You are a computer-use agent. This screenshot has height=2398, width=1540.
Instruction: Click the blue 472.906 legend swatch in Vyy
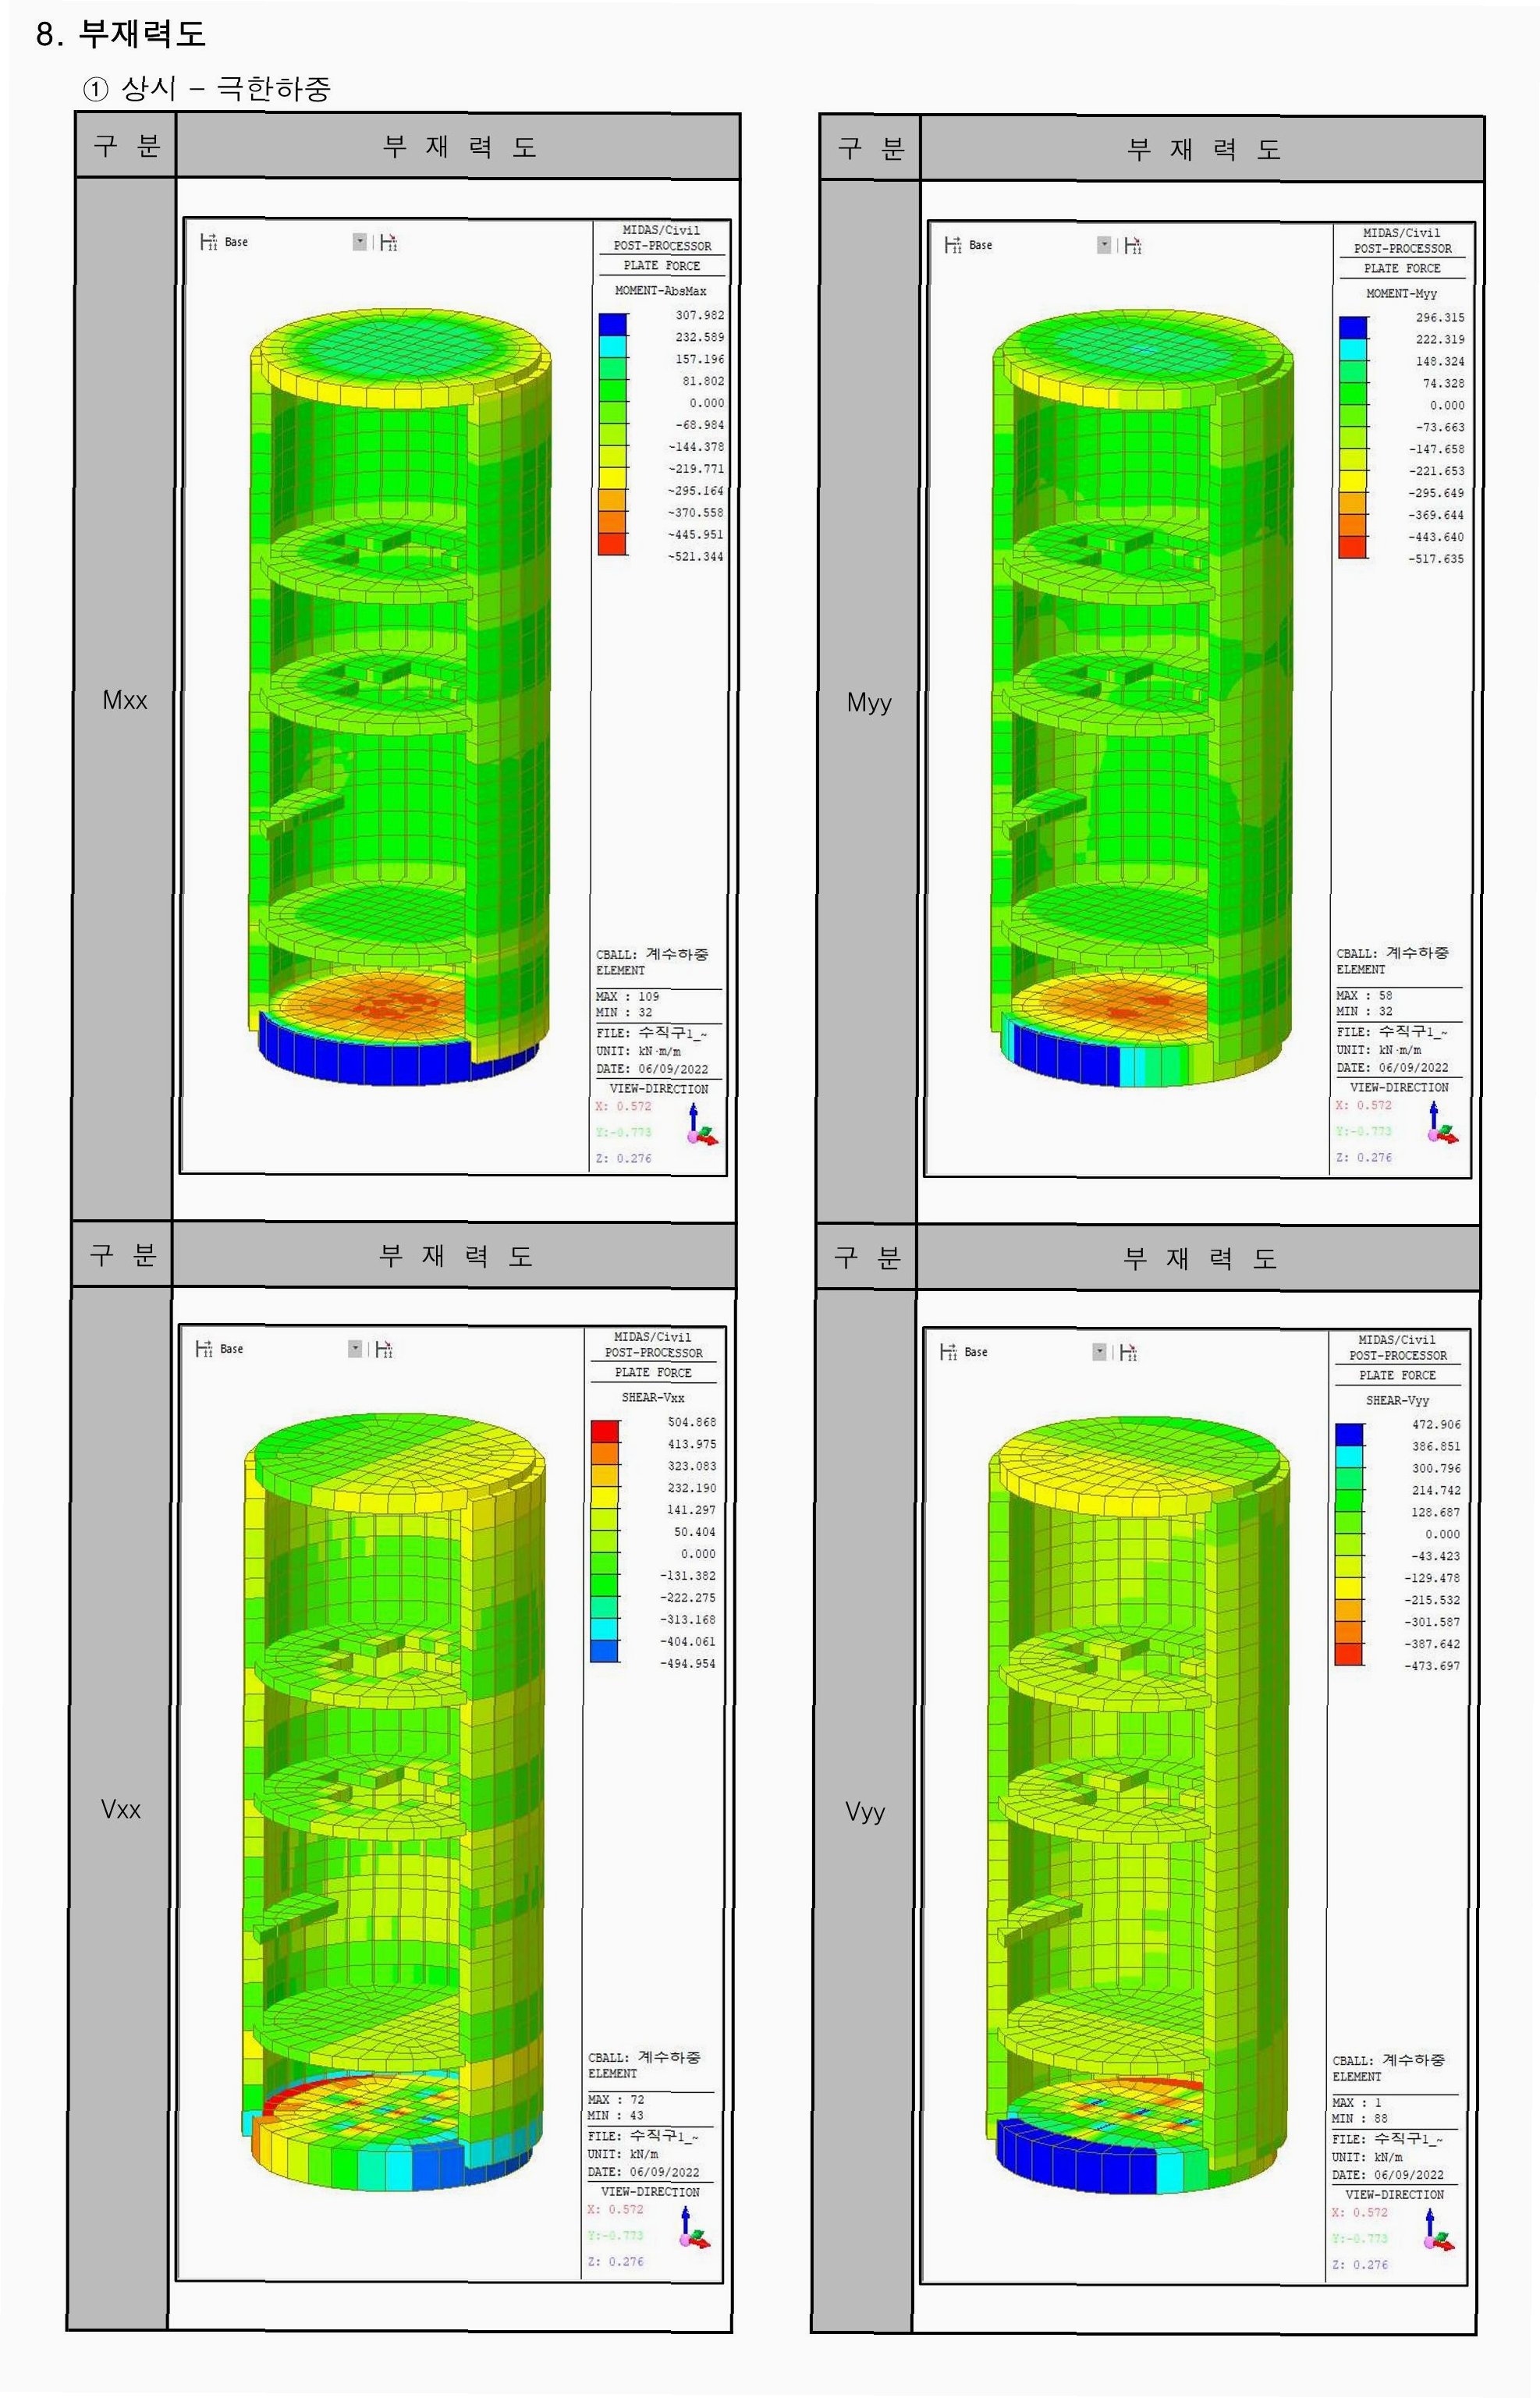1349,1434
